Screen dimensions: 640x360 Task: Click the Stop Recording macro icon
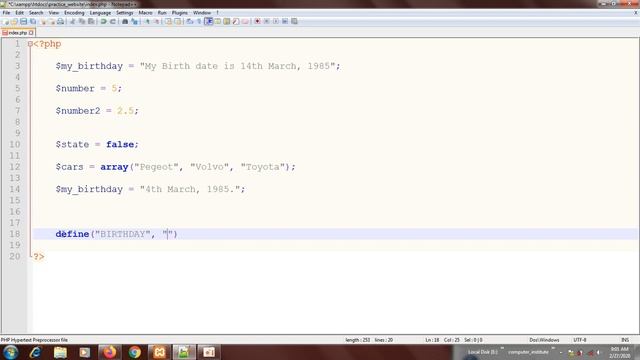[267, 21]
